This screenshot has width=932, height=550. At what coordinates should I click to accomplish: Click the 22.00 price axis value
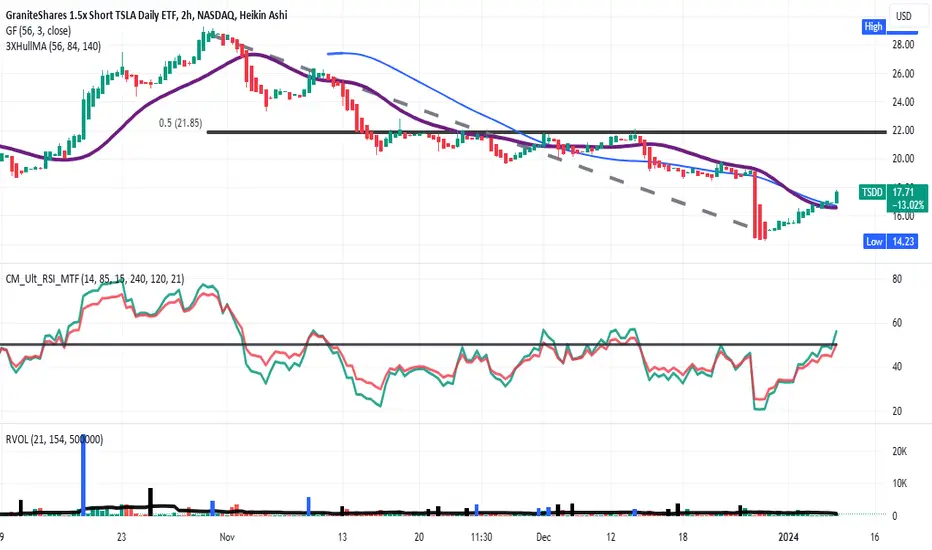(x=903, y=130)
